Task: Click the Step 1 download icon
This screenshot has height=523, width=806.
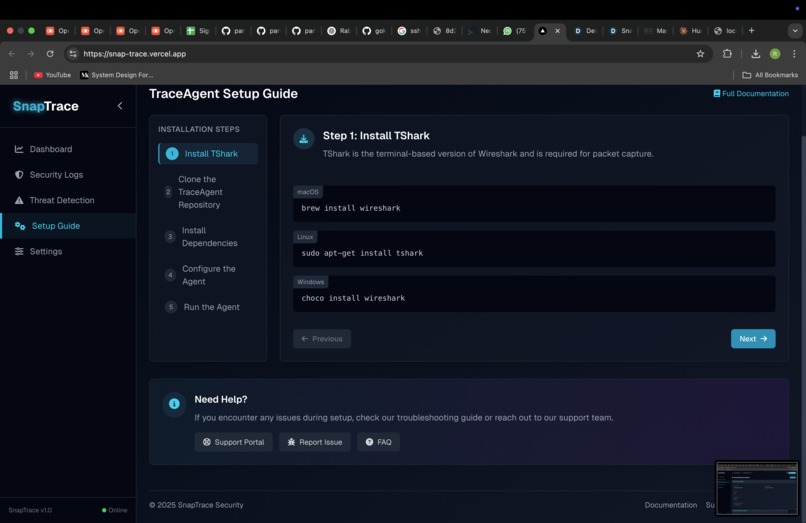Action: (x=304, y=139)
